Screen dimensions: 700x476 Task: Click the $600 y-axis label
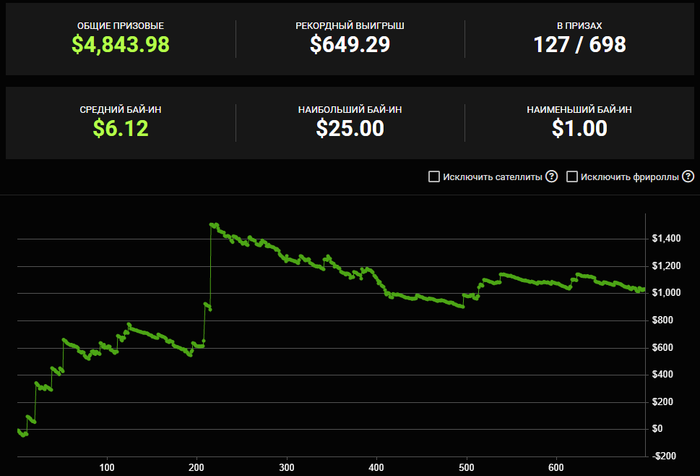point(662,347)
